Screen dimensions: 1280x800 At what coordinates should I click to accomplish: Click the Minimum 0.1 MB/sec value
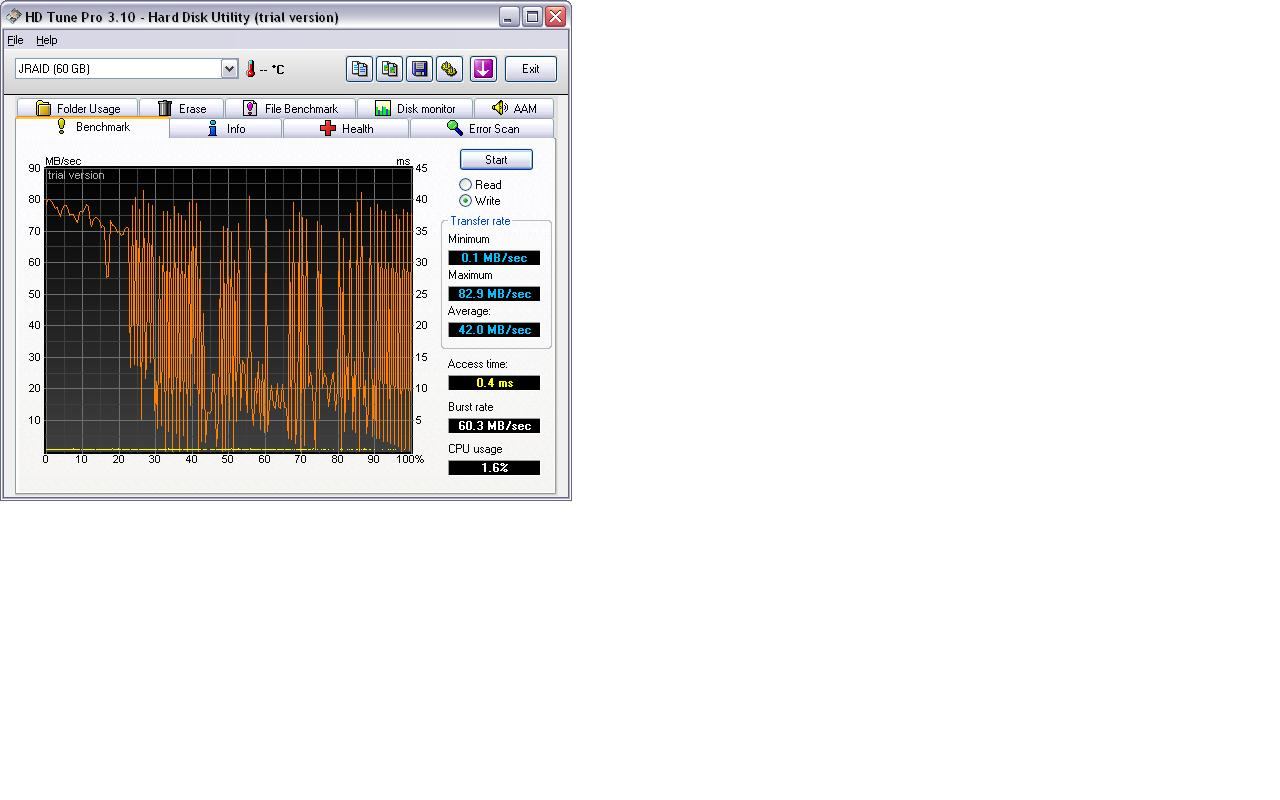[x=494, y=258]
